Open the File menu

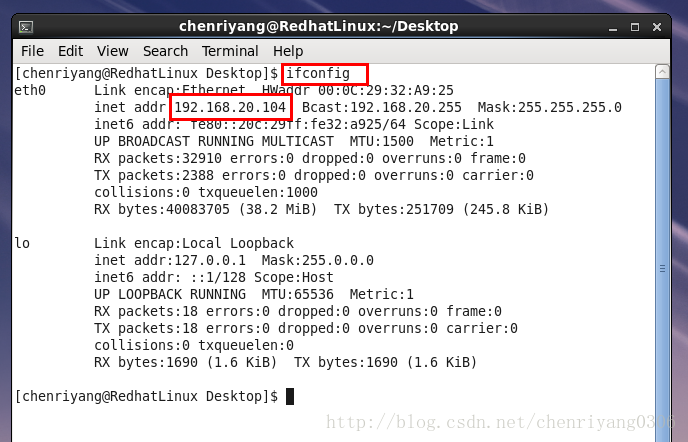click(x=32, y=51)
